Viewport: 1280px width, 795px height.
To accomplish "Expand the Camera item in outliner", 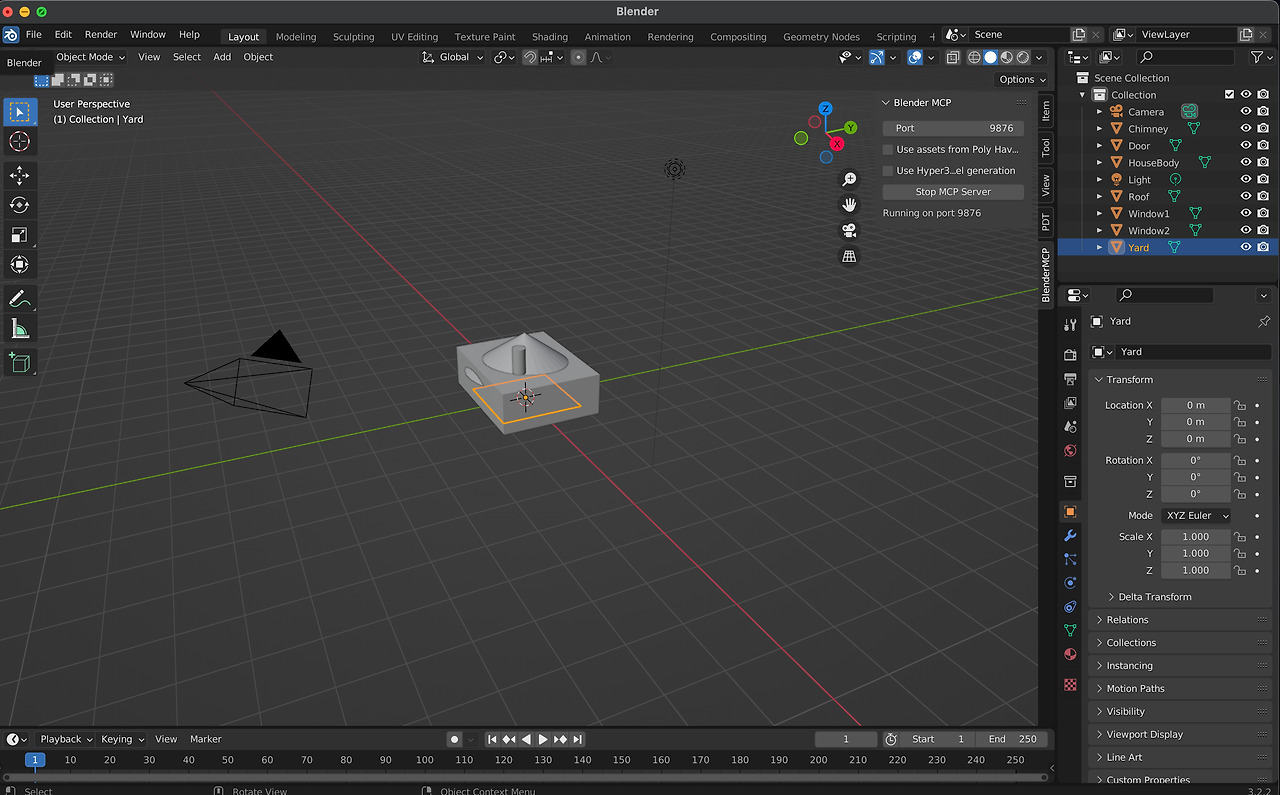I will click(x=1099, y=112).
